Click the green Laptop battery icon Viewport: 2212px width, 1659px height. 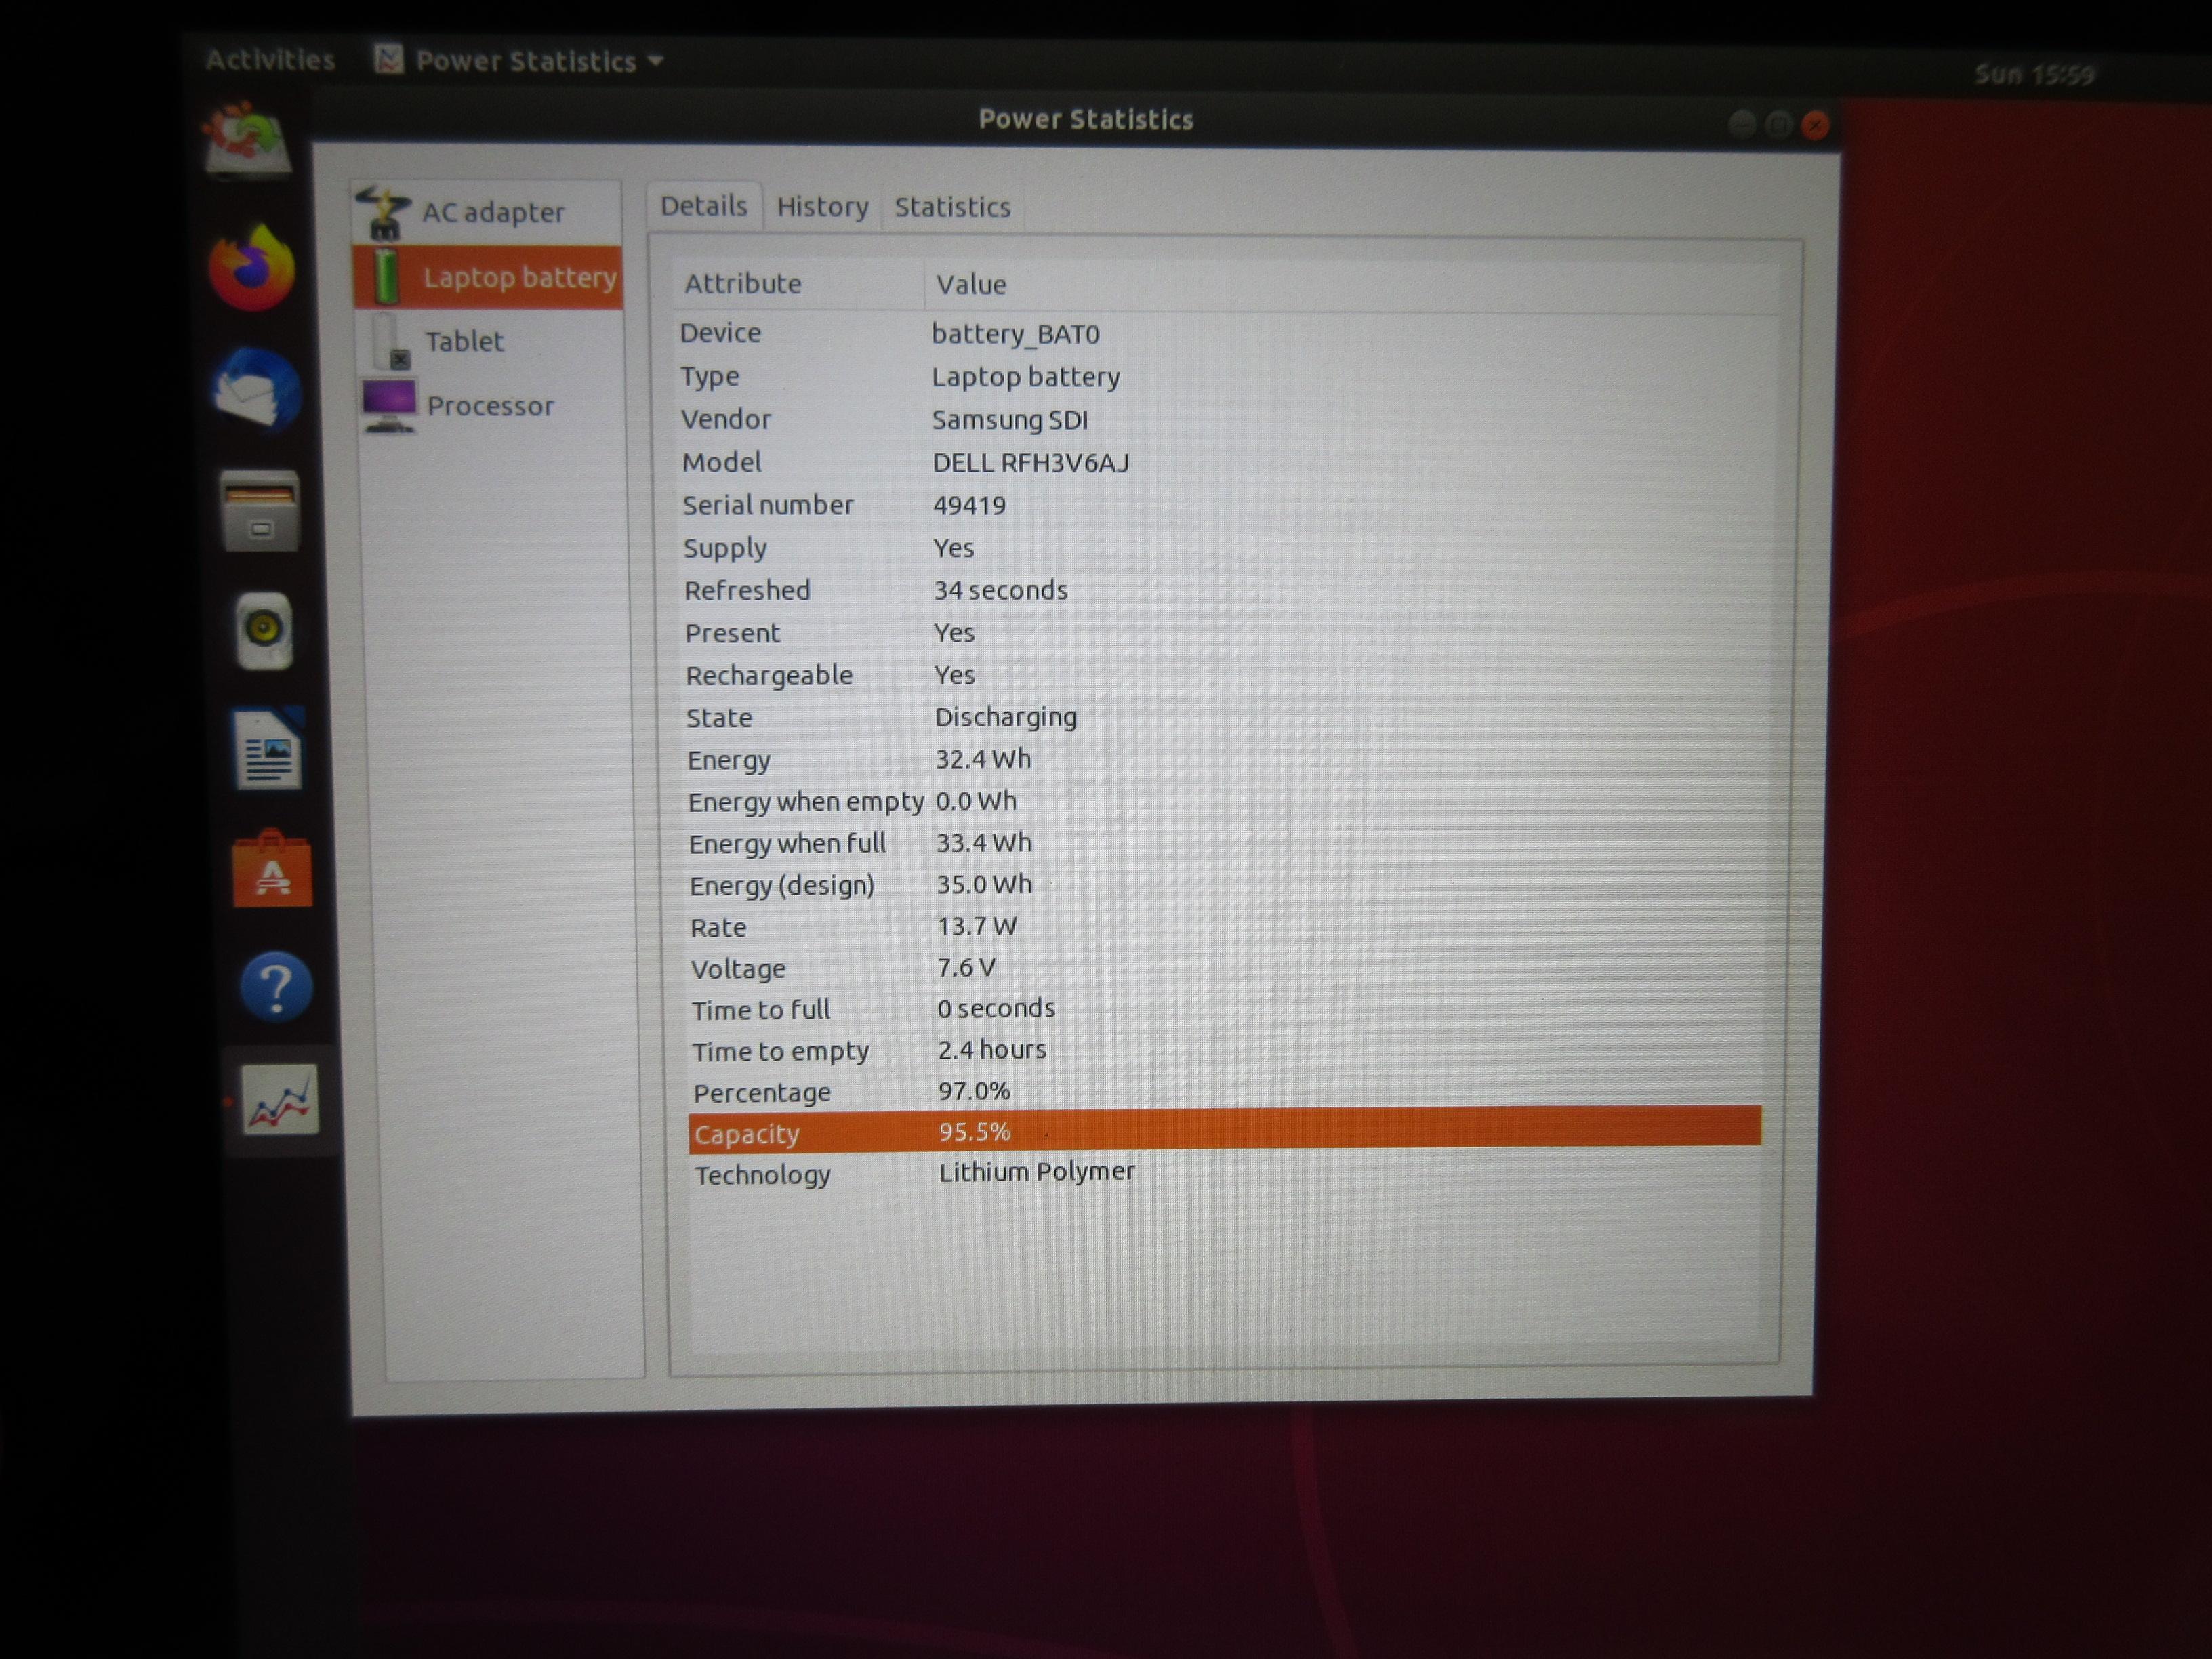386,277
